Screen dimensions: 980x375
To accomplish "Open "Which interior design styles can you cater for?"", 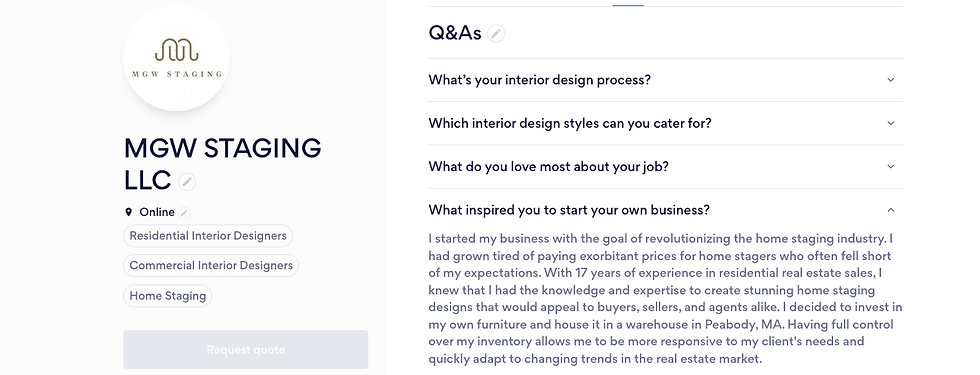I will coord(666,123).
